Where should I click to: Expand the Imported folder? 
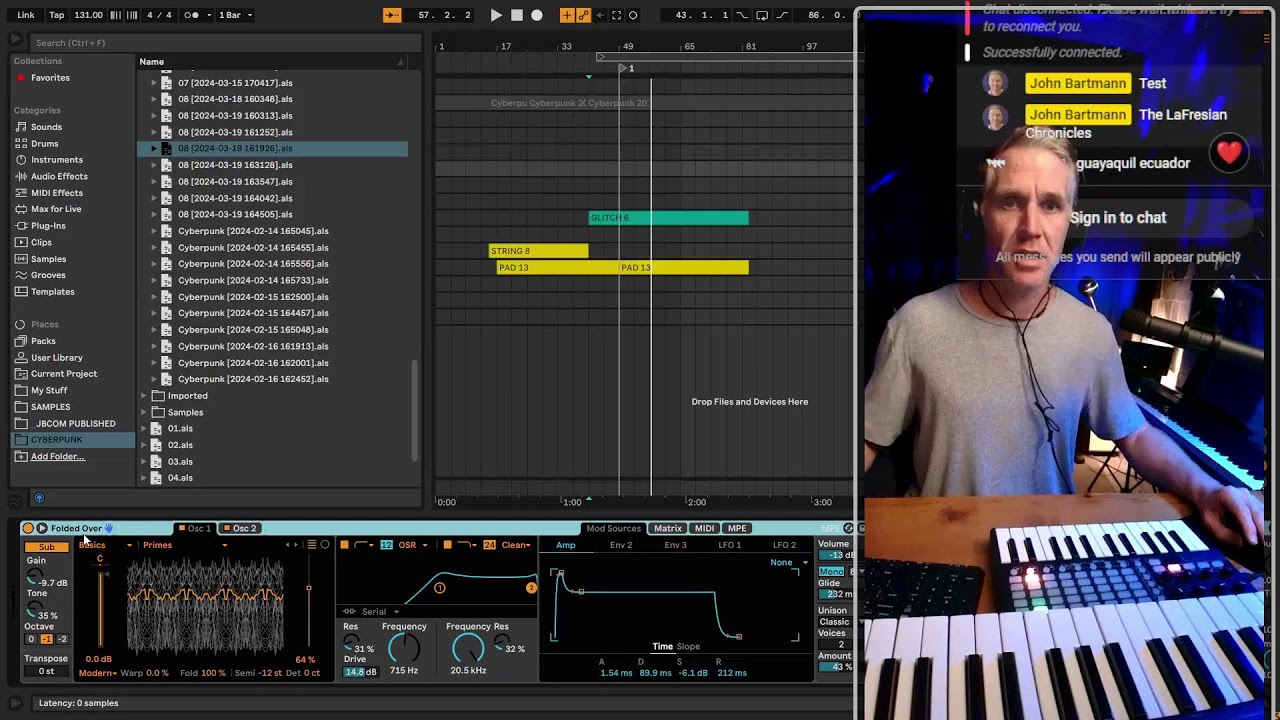tap(144, 396)
